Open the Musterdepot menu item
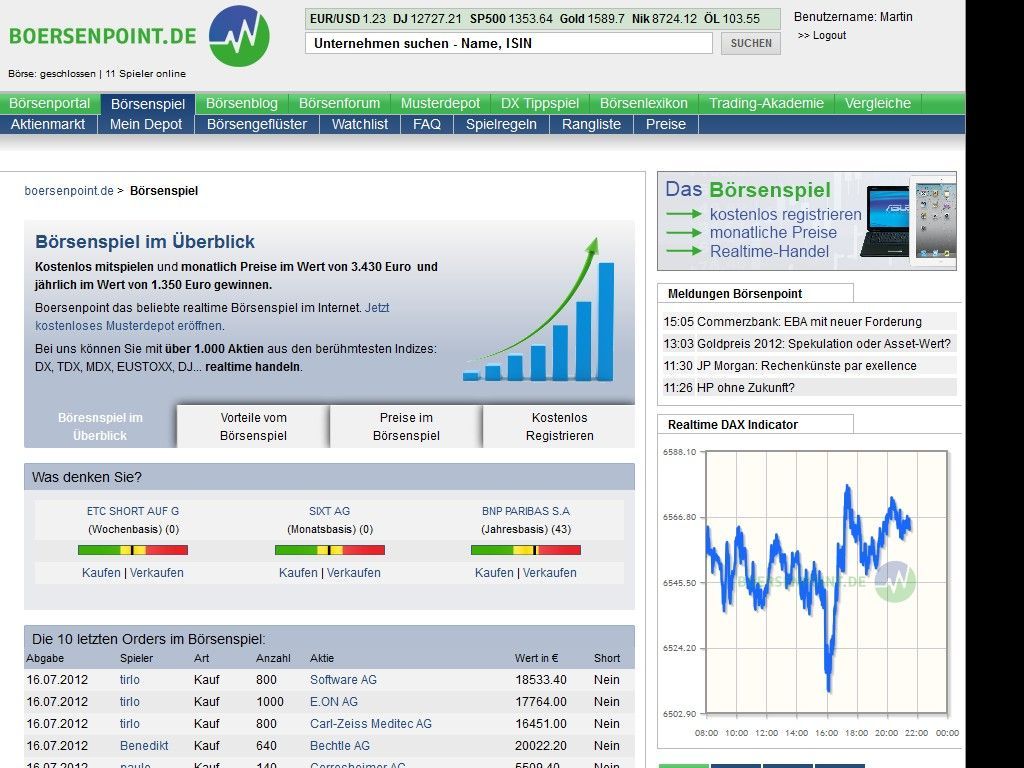The width and height of the screenshot is (1024, 768). (x=440, y=103)
